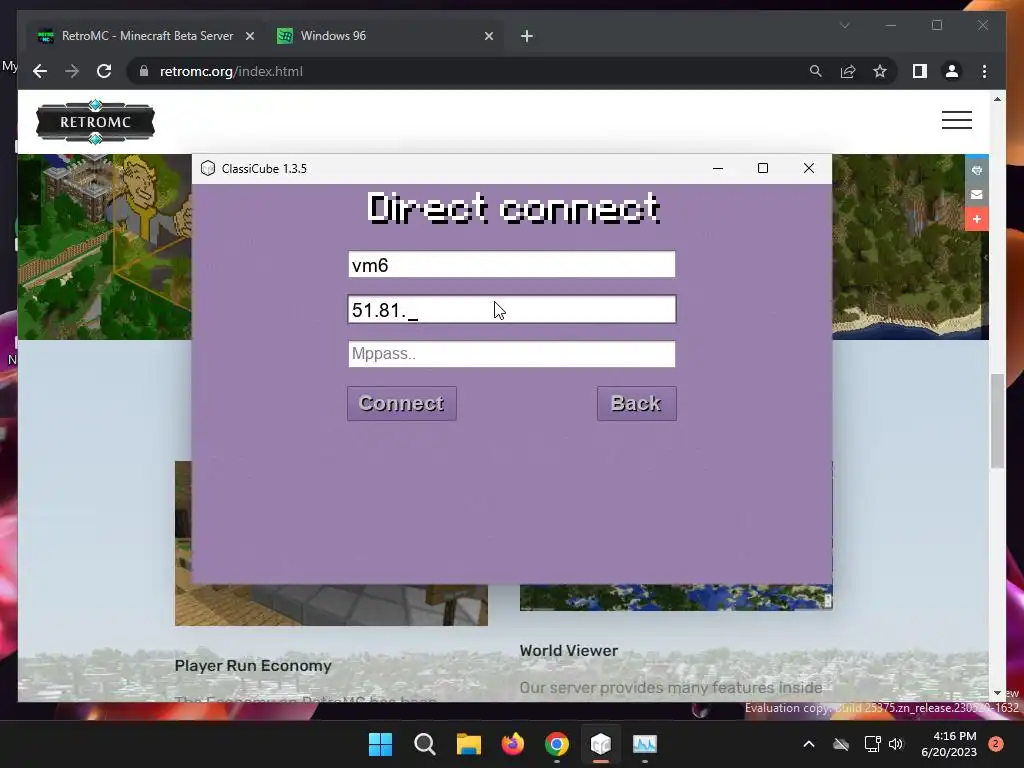Open the Windows Start menu
The height and width of the screenshot is (768, 1024).
(380, 744)
